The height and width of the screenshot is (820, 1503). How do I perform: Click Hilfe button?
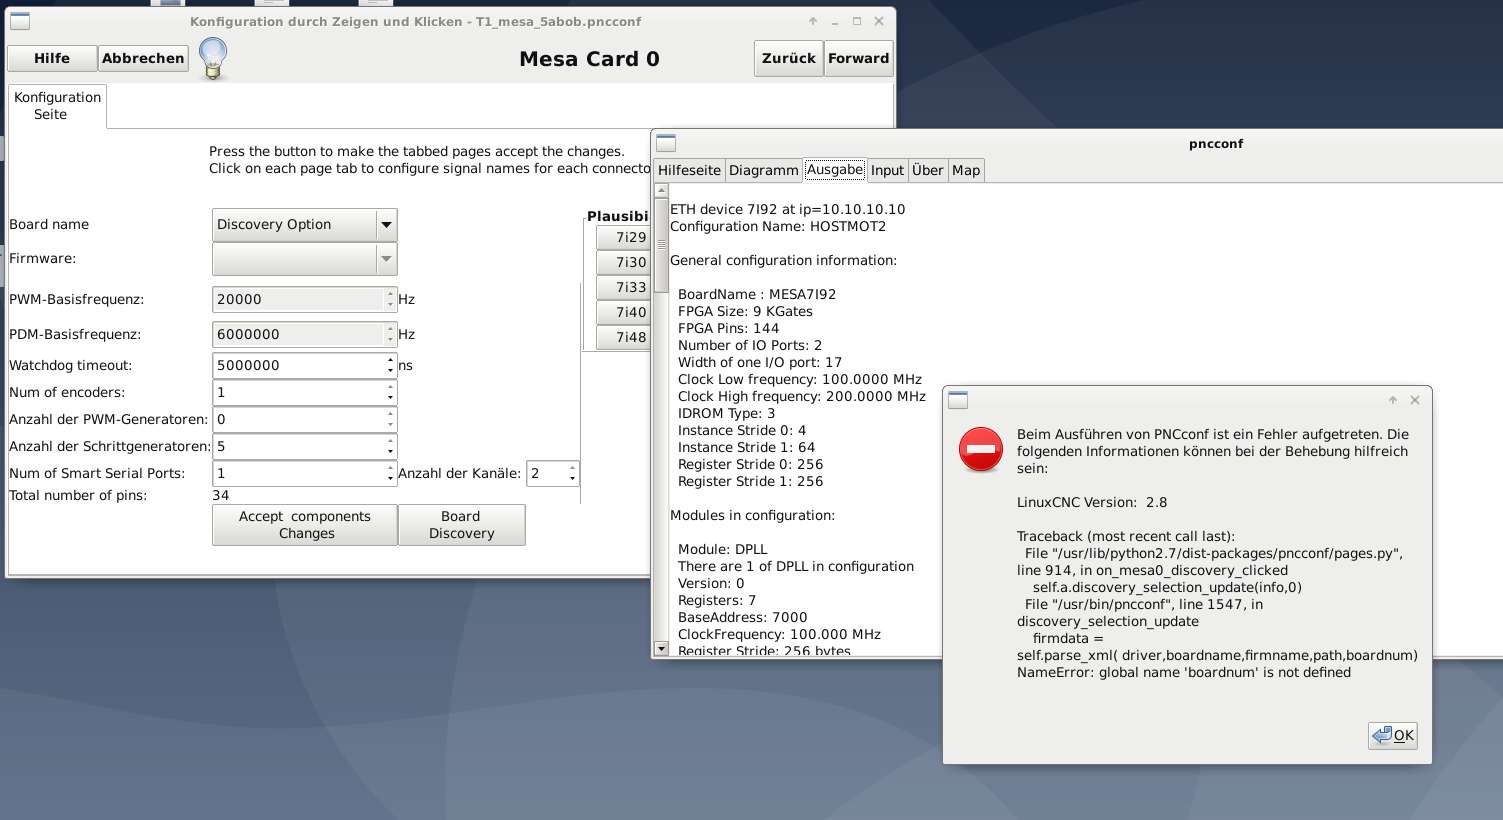click(x=52, y=58)
